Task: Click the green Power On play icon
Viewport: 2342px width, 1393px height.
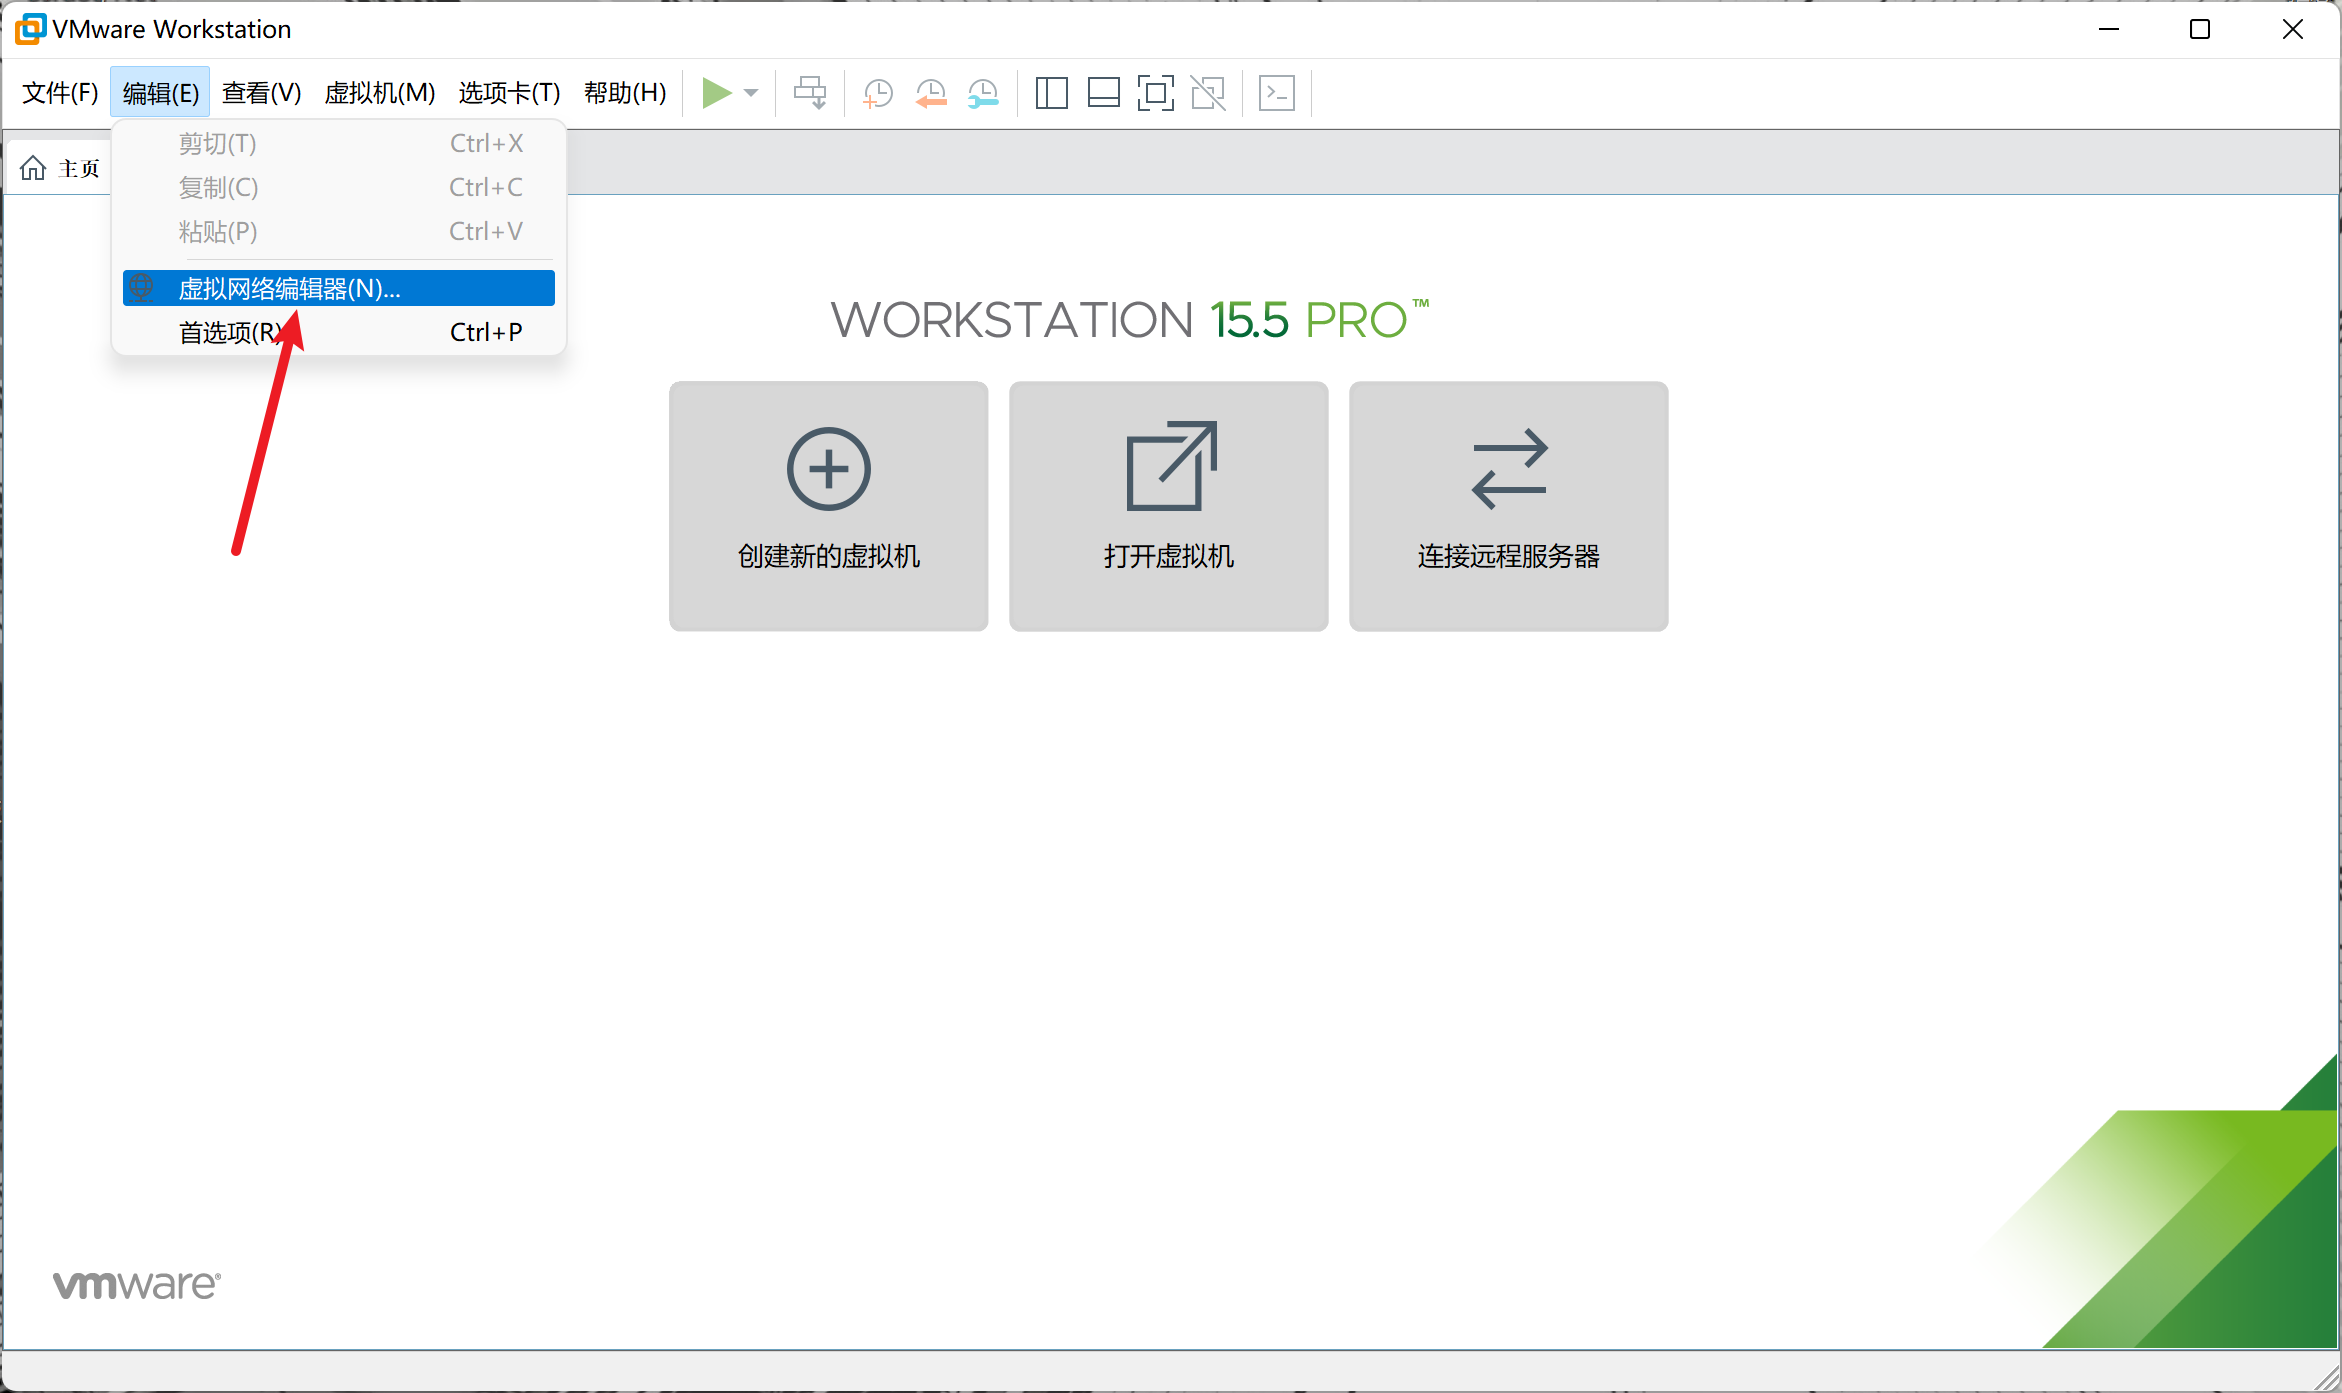Action: click(716, 93)
